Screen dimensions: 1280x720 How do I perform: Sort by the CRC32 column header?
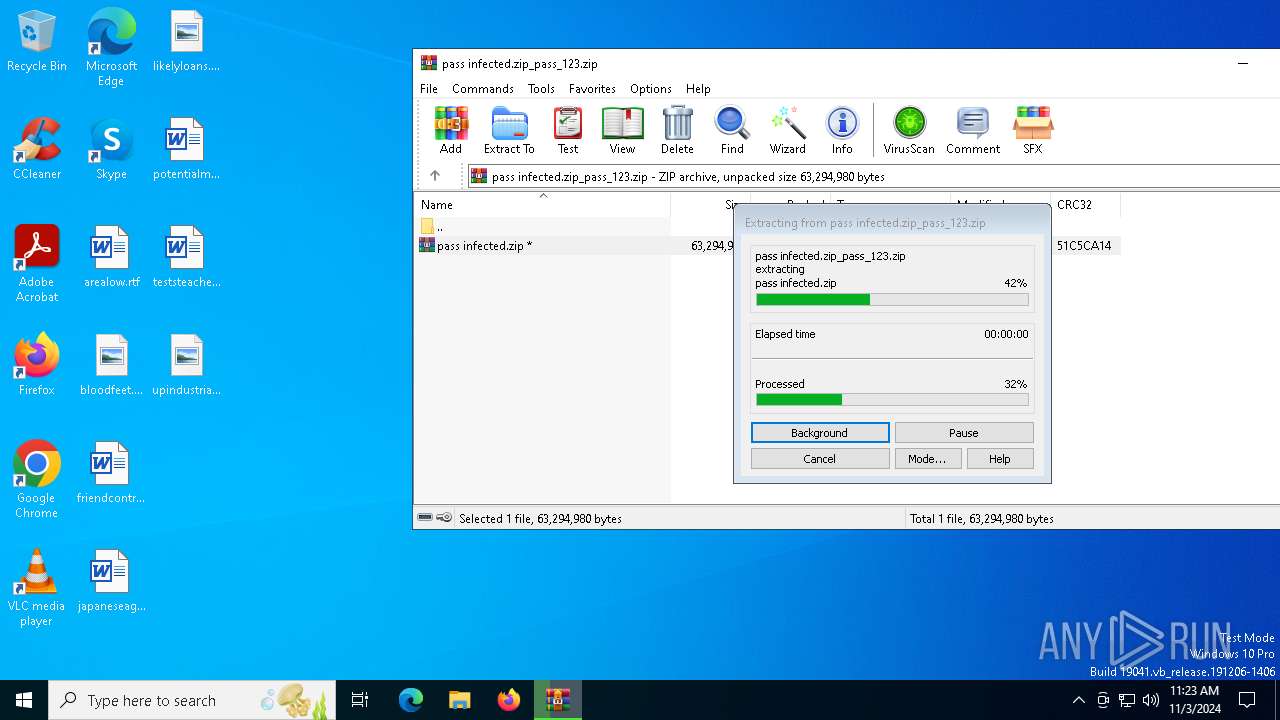(x=1085, y=204)
